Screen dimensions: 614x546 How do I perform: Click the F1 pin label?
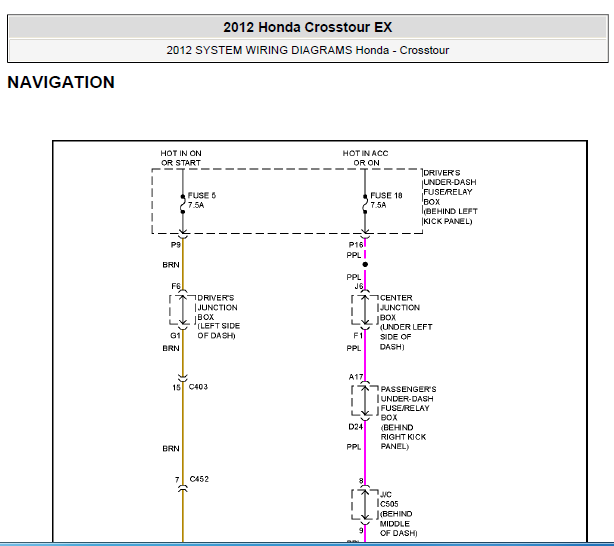(358, 336)
